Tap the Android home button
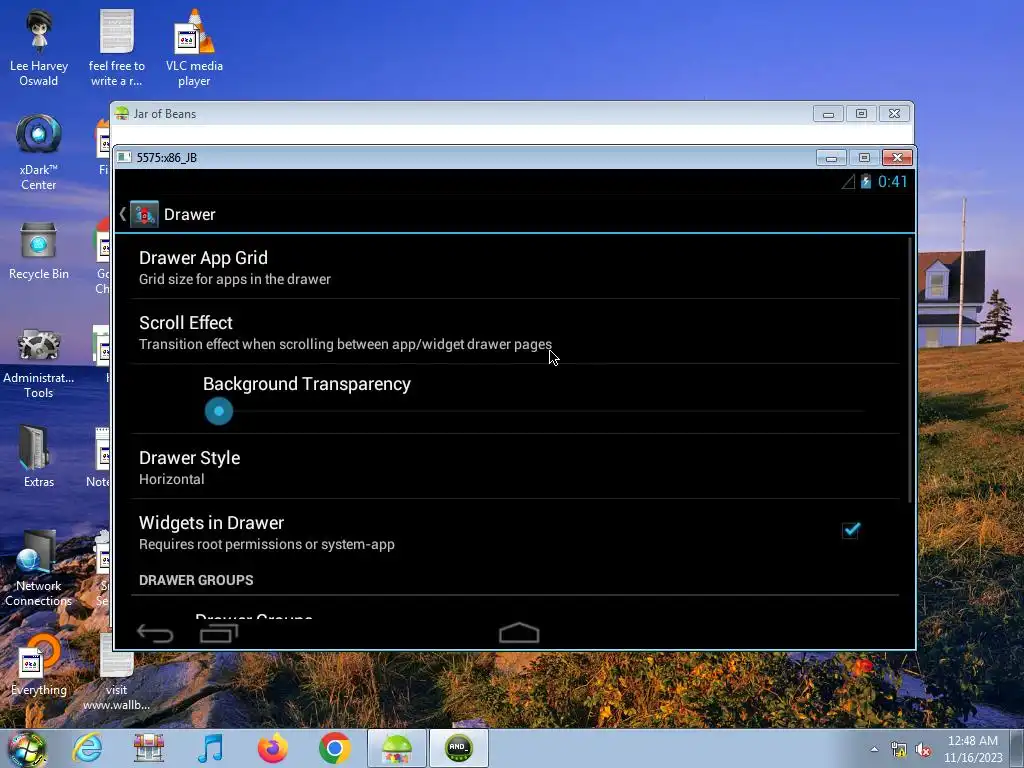1024x768 pixels. click(x=519, y=633)
